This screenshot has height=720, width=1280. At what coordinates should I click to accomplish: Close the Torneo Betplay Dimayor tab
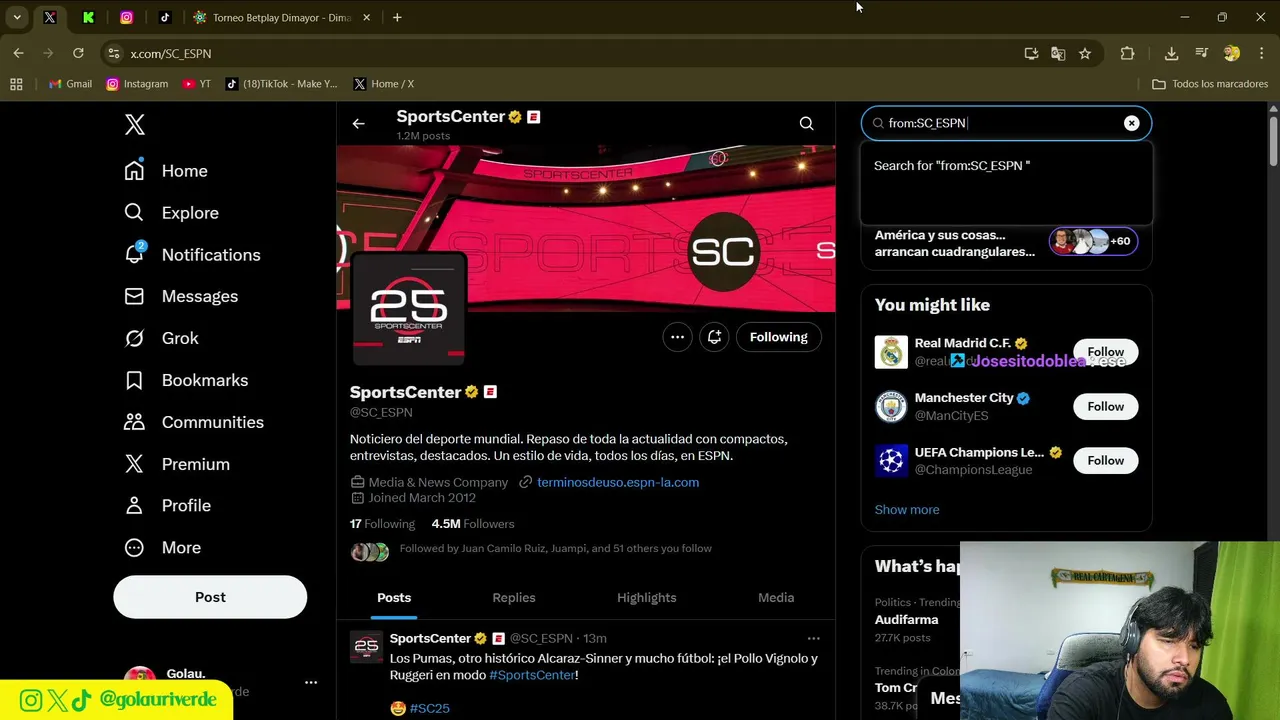[x=367, y=17]
